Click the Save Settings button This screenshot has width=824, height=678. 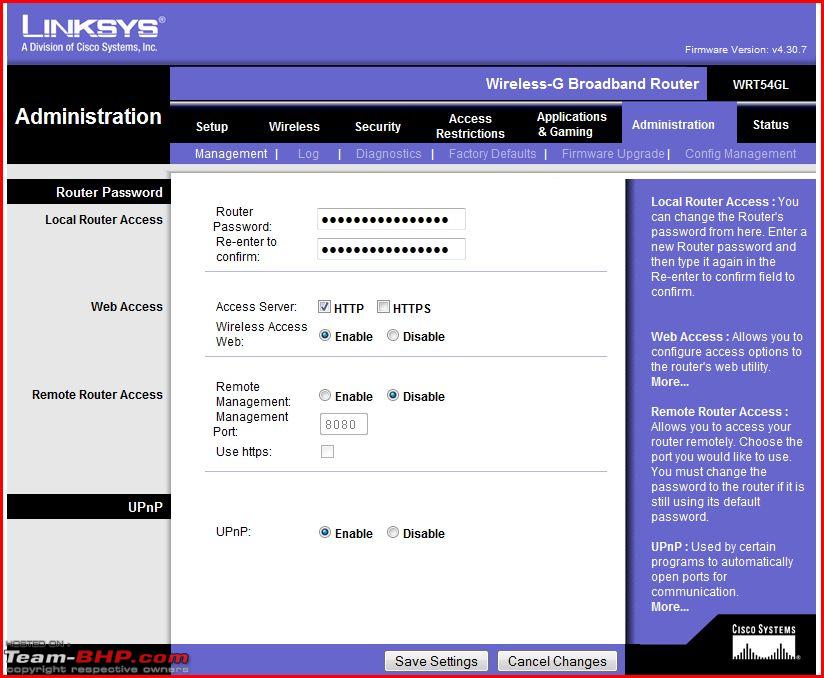[436, 661]
